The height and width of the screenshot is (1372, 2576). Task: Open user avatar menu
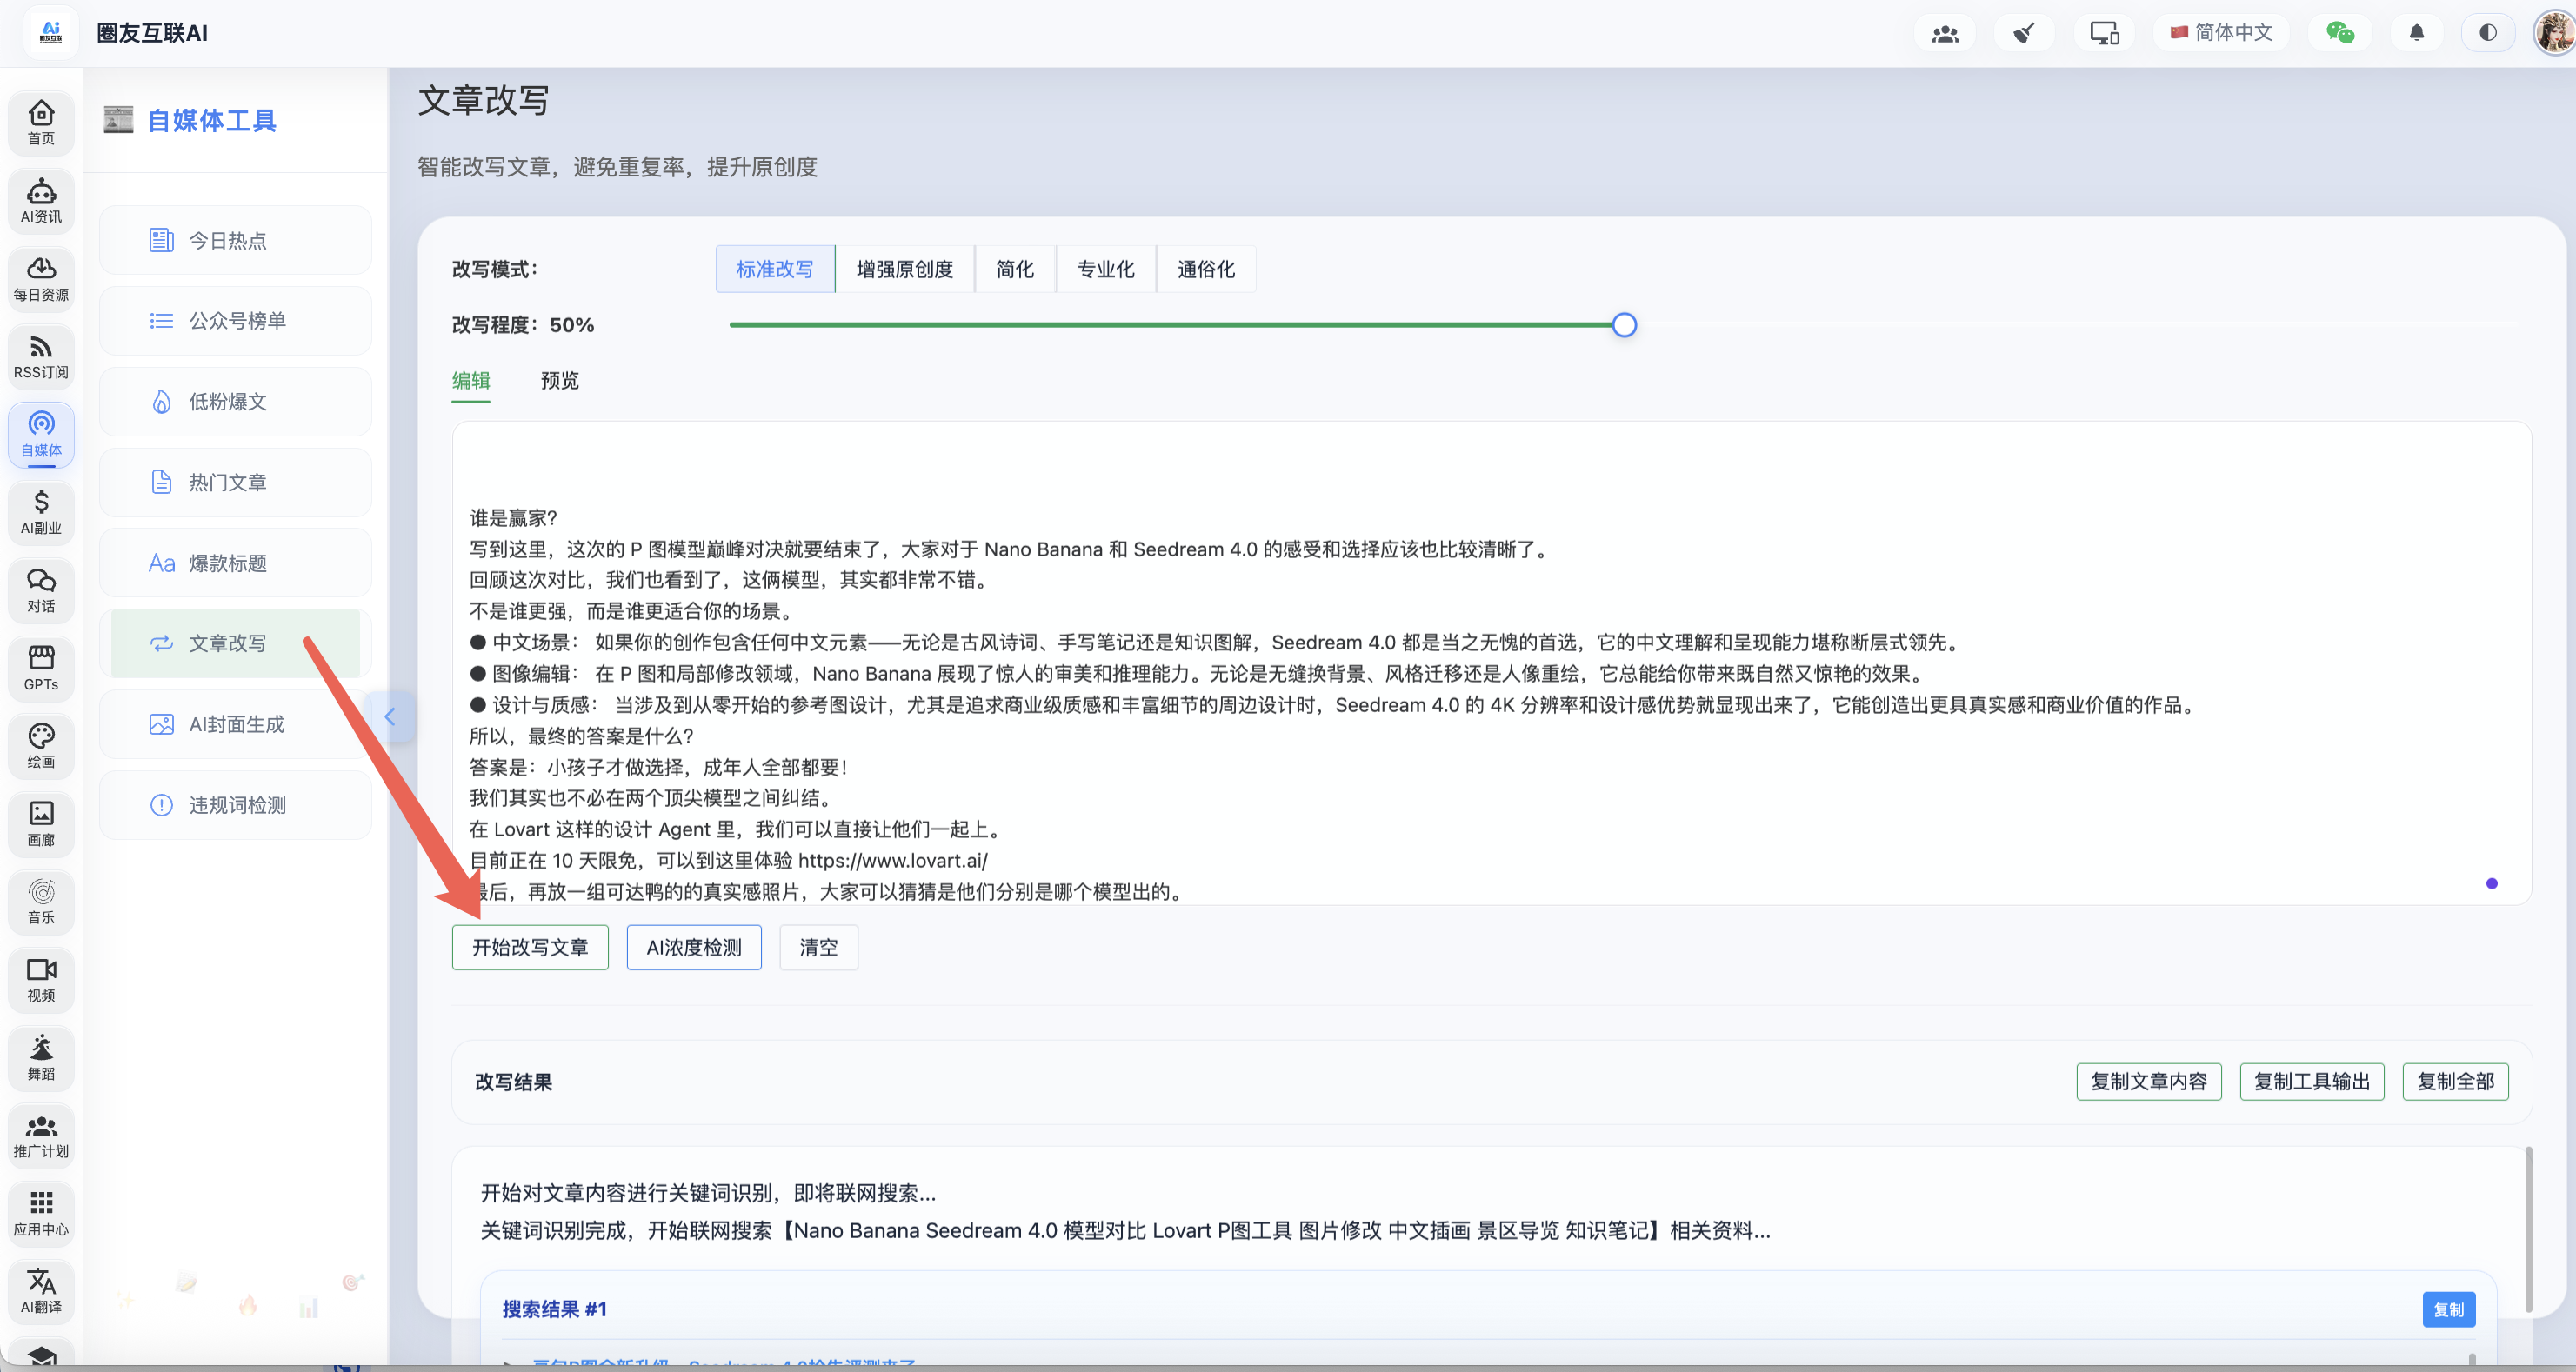pyautogui.click(x=2553, y=33)
